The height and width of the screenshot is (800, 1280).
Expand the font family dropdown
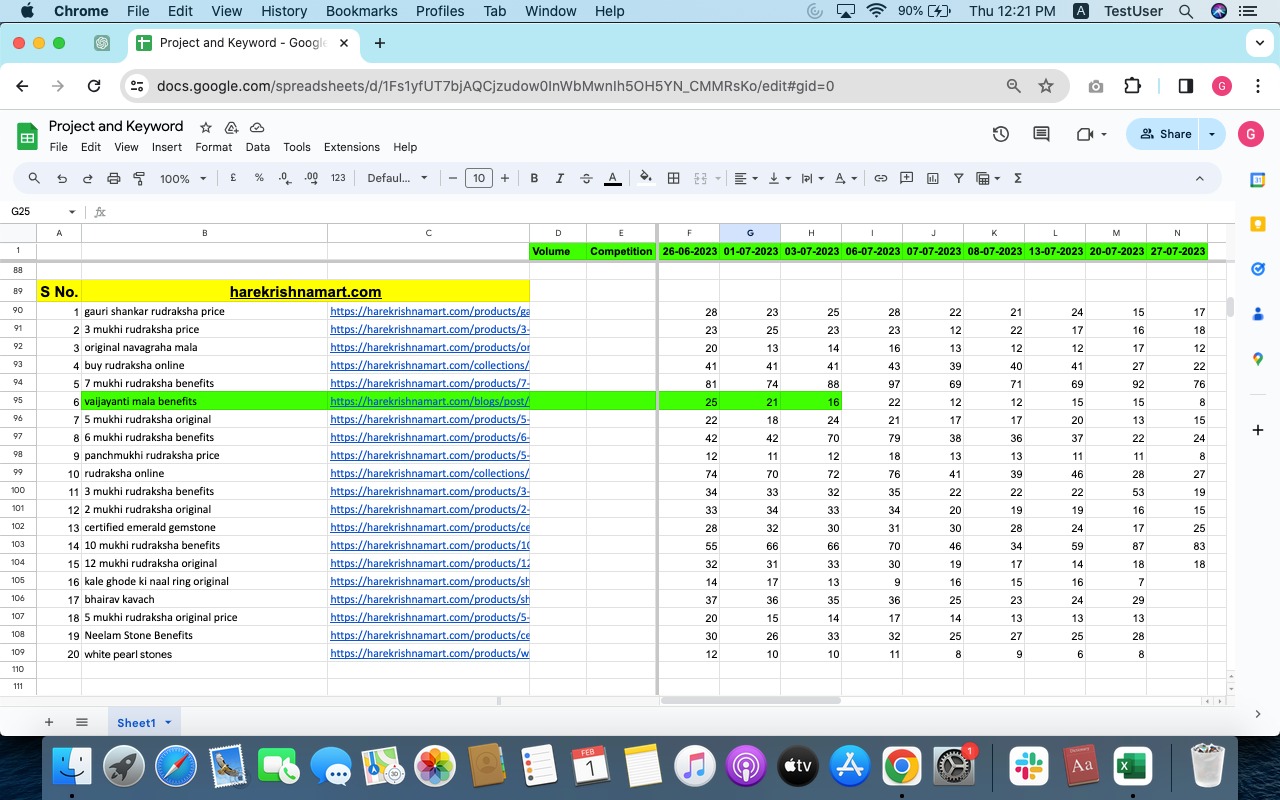397,178
